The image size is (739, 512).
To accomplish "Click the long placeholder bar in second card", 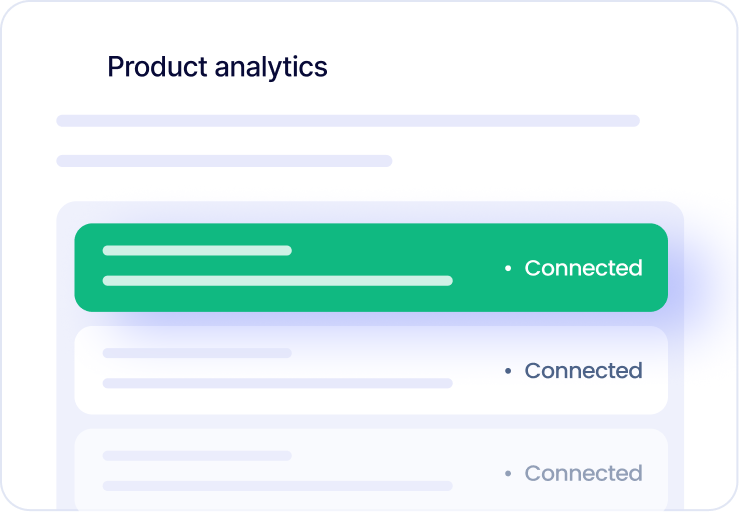I will (278, 383).
